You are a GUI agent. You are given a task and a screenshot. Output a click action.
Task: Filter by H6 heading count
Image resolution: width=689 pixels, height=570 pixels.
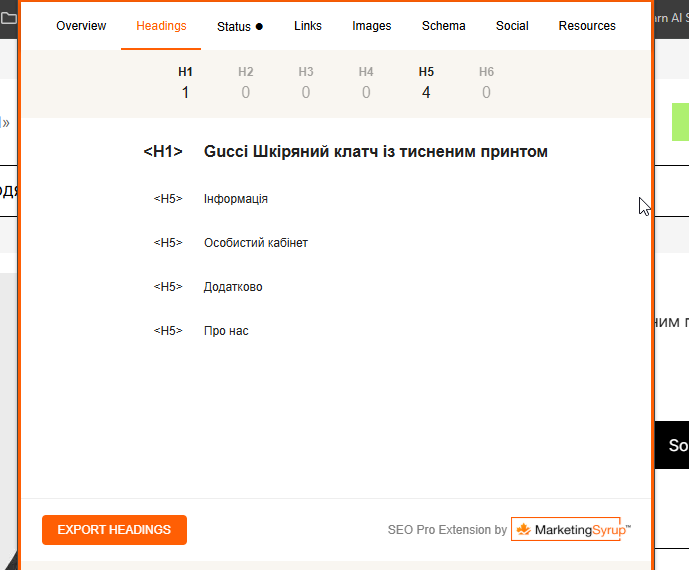click(486, 82)
